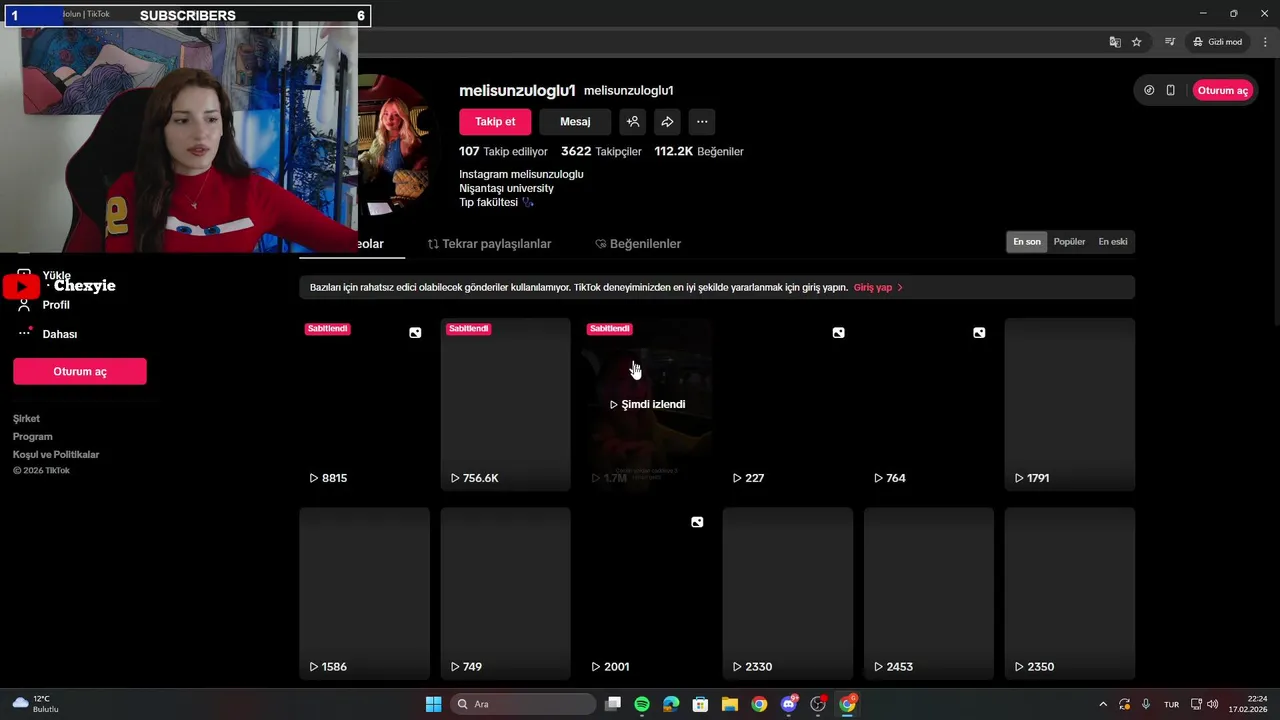This screenshot has width=1280, height=720.
Task: Open the video with 749 views
Action: click(505, 594)
